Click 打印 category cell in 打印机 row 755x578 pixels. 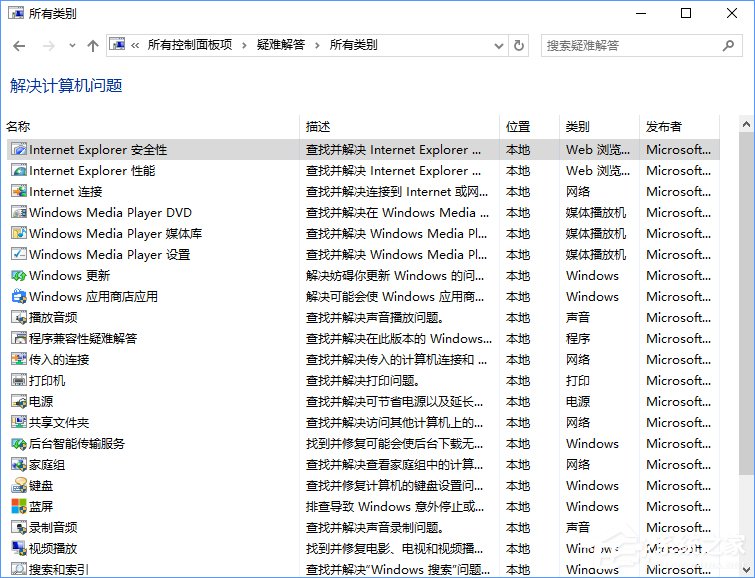578,381
